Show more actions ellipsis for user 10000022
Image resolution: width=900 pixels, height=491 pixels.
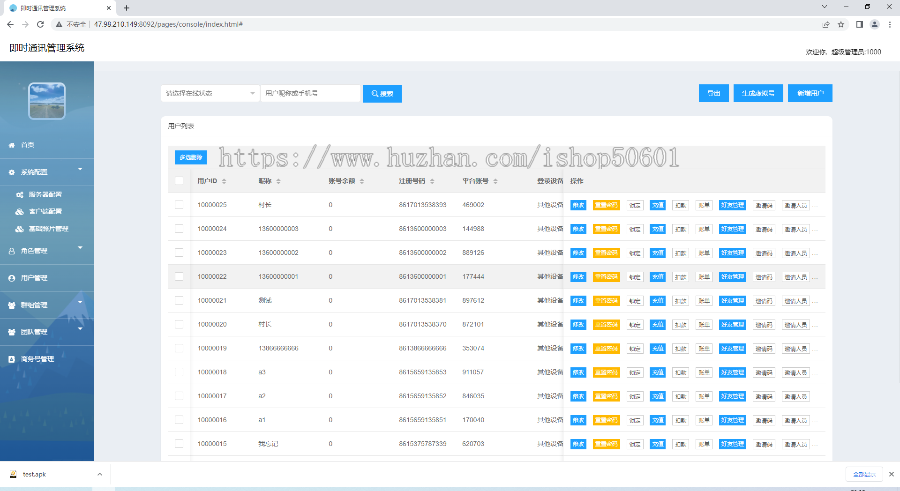(x=815, y=277)
